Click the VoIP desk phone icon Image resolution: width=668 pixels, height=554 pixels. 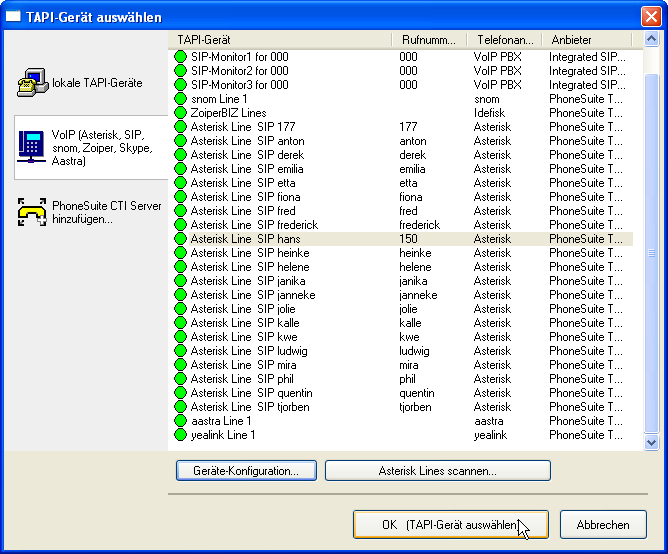click(32, 148)
